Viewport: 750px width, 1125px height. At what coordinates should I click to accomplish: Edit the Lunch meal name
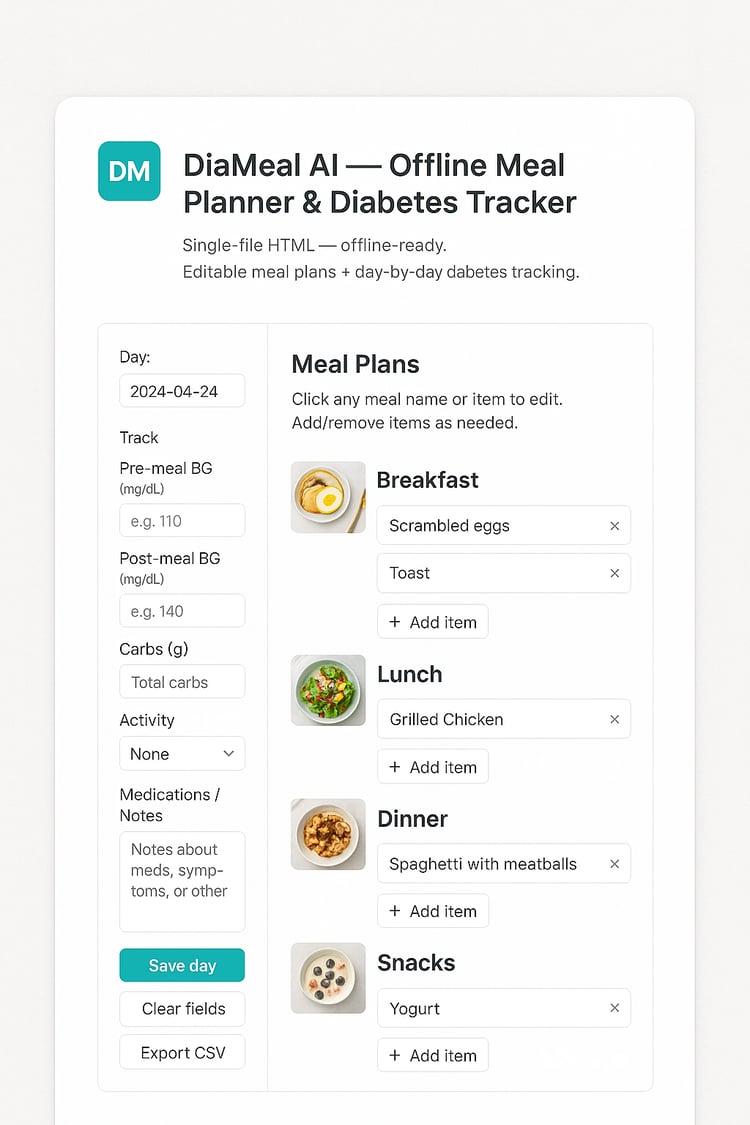pos(409,674)
